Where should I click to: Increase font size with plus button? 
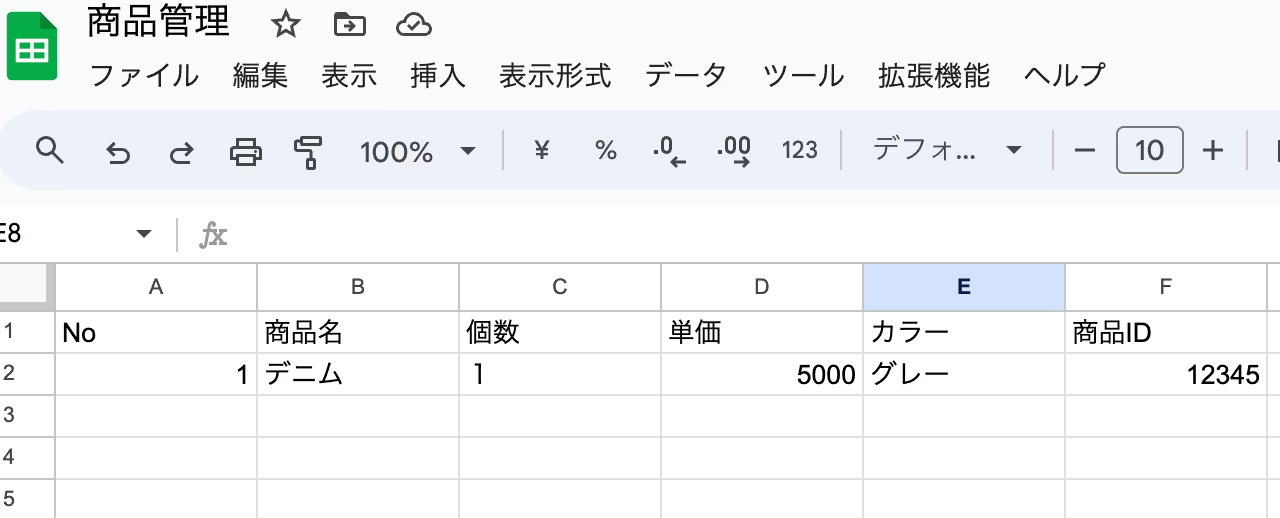coord(1213,151)
